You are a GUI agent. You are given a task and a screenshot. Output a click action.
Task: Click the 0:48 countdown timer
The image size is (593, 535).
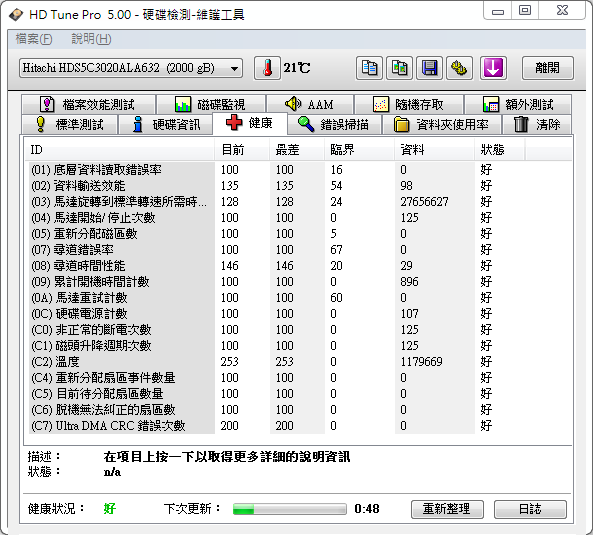(x=367, y=509)
